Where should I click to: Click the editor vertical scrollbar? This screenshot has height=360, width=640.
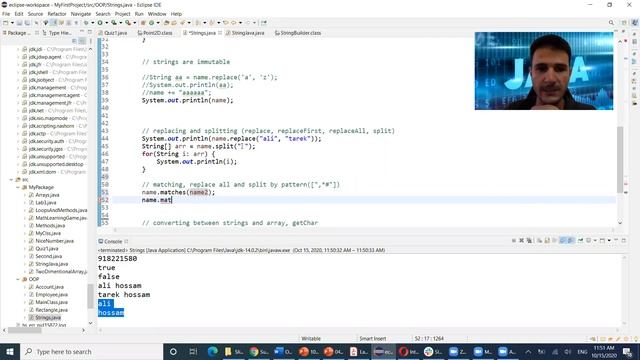tap(620, 159)
